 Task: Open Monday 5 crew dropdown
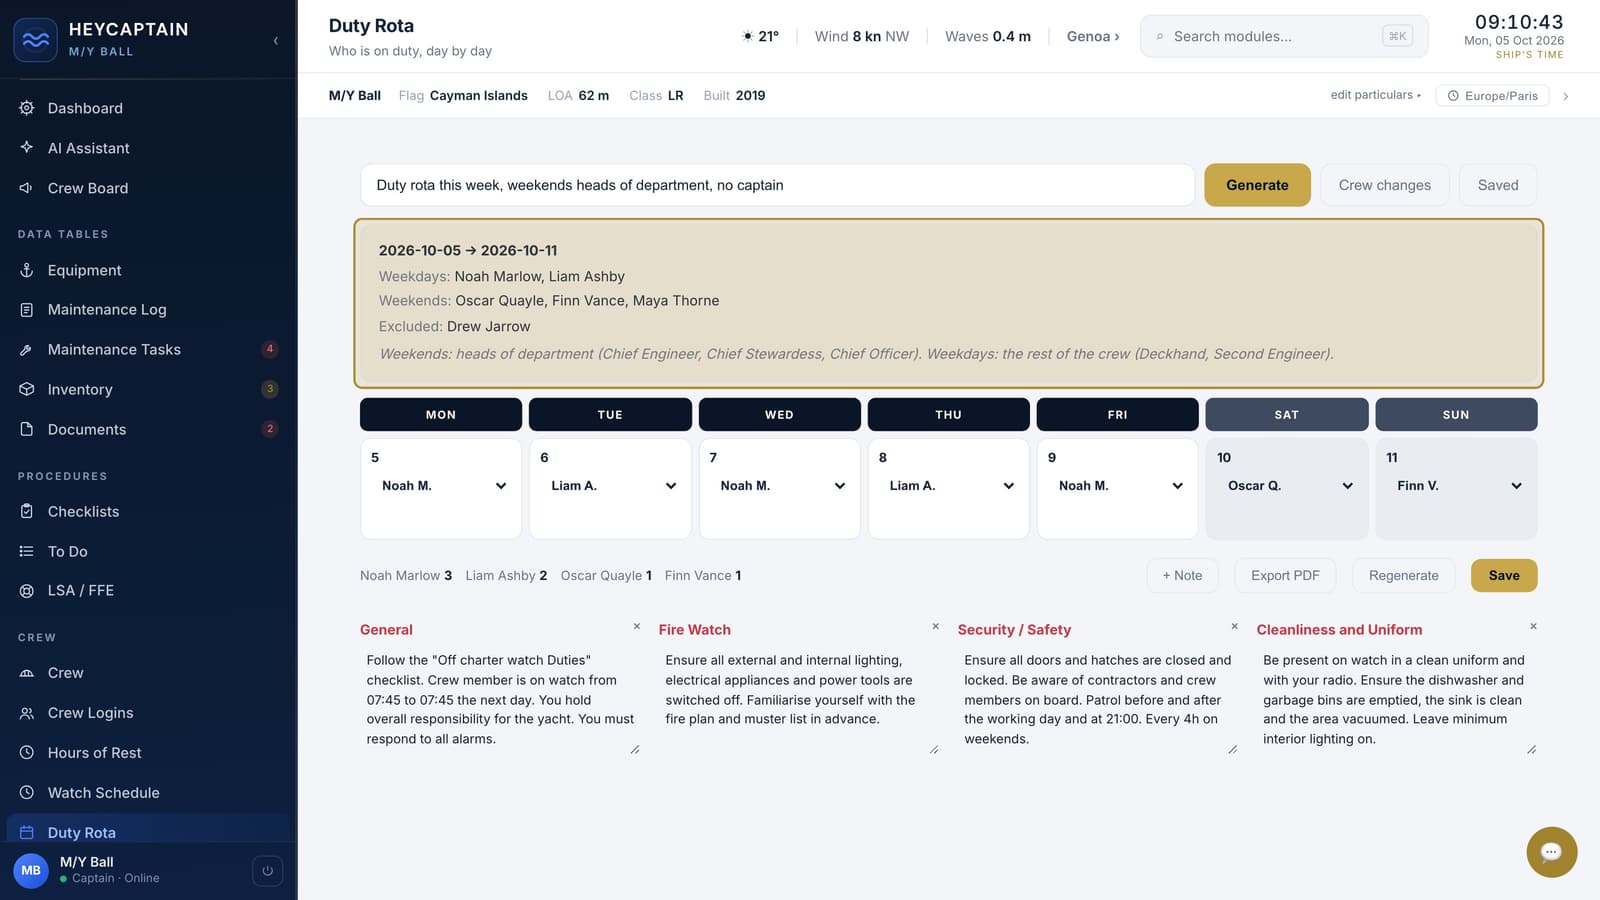pyautogui.click(x=441, y=486)
